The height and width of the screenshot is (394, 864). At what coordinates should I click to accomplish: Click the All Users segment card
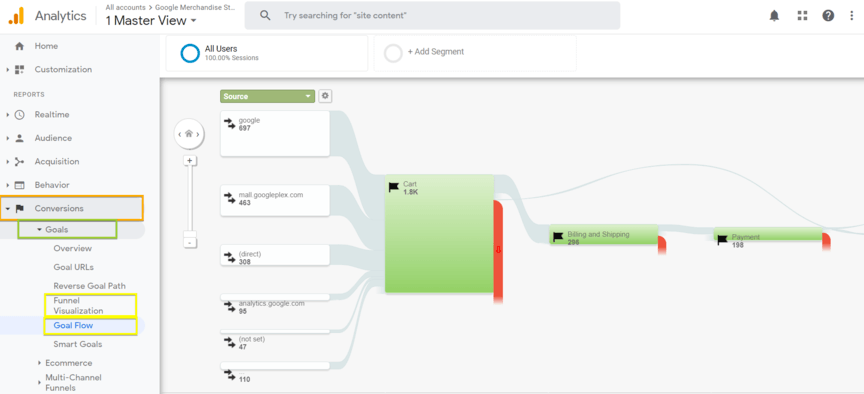coord(267,53)
